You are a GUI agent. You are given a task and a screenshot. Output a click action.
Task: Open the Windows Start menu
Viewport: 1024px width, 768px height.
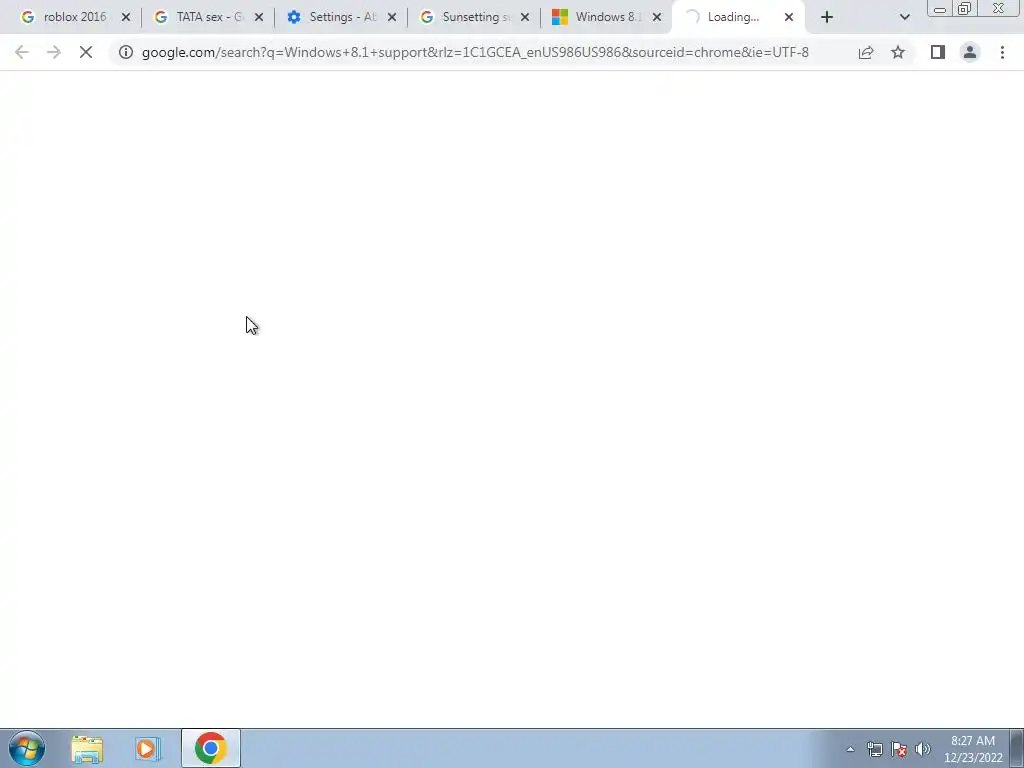27,748
